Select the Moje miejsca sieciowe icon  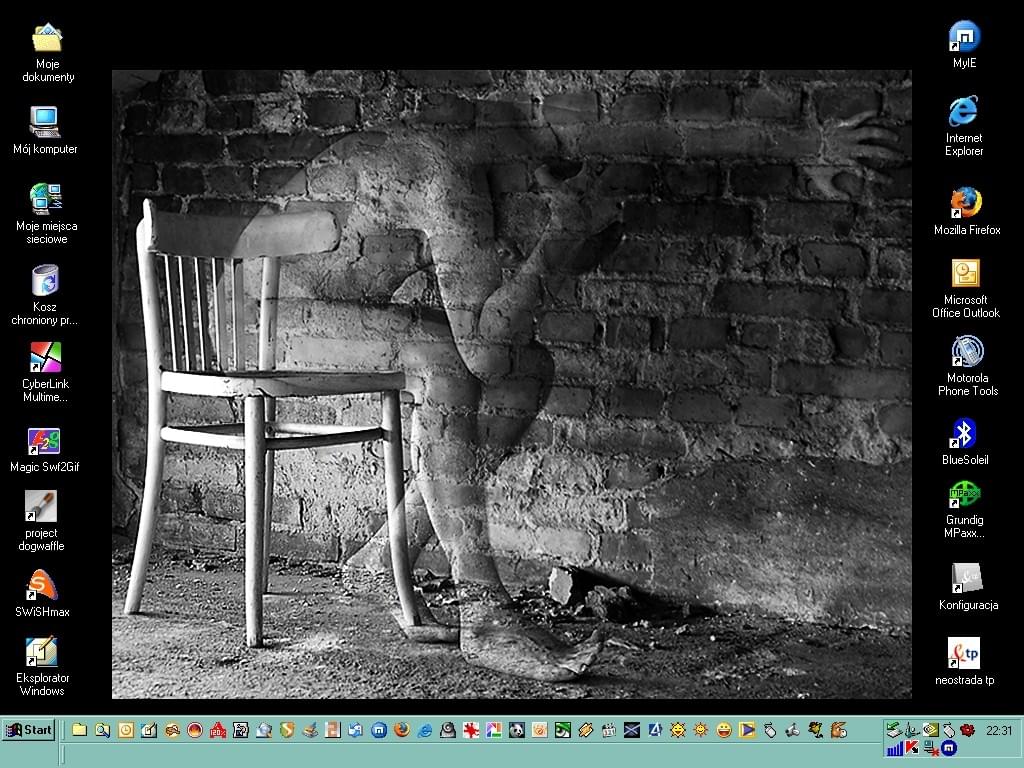click(x=46, y=214)
